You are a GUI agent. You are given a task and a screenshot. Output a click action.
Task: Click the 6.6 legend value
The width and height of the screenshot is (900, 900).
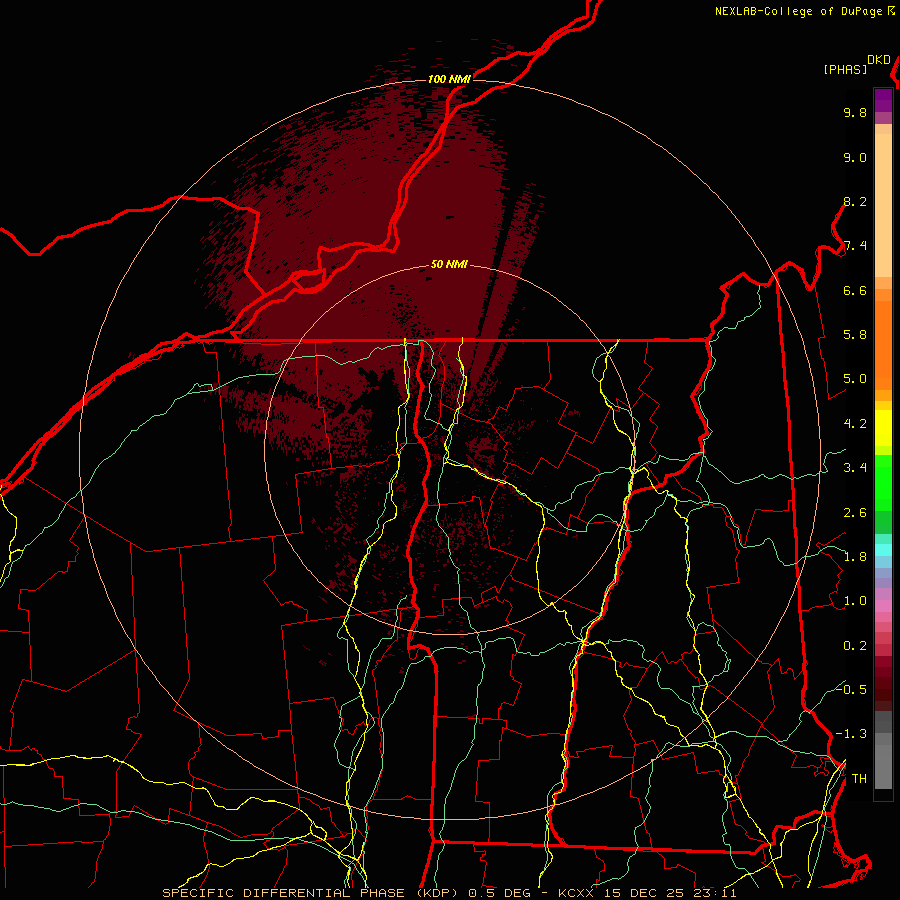855,290
